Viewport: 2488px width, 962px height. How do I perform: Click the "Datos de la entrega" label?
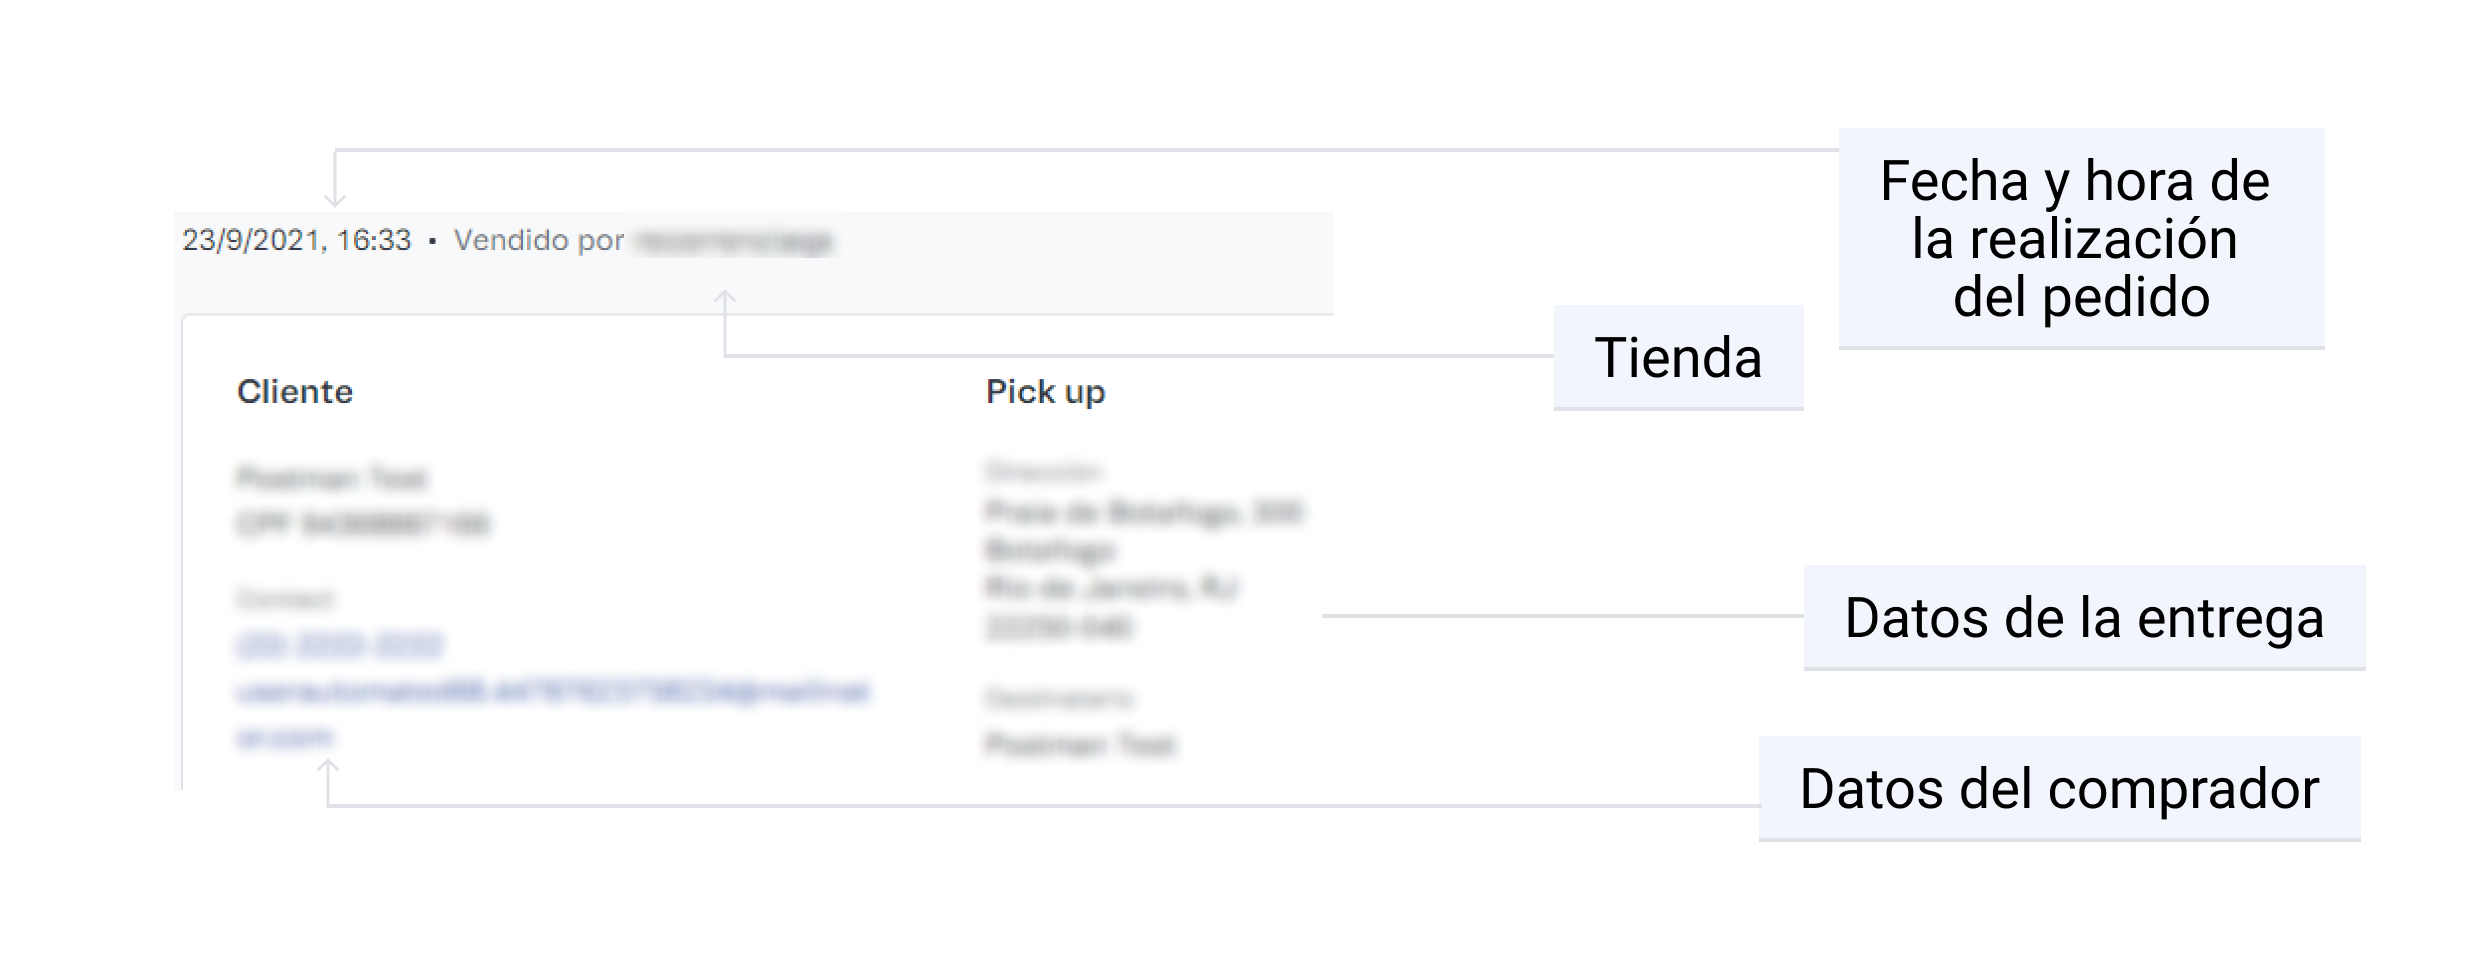point(2084,618)
